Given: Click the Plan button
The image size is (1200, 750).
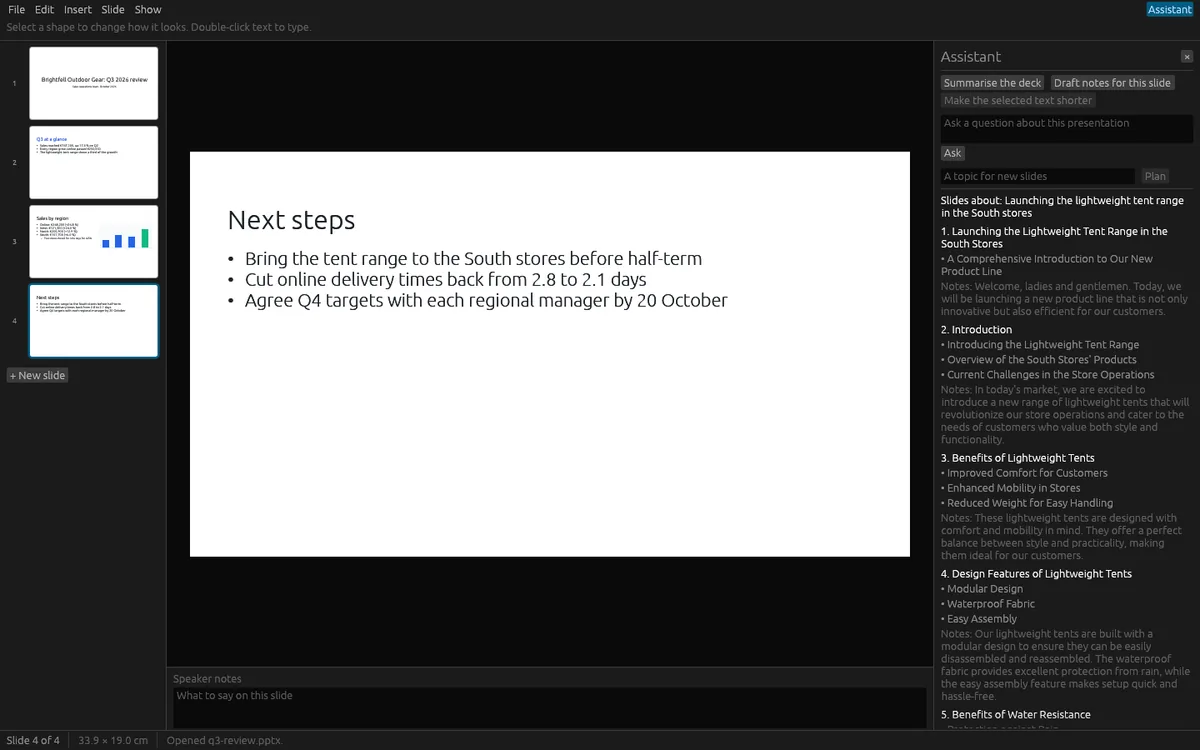Looking at the screenshot, I should [x=1155, y=176].
